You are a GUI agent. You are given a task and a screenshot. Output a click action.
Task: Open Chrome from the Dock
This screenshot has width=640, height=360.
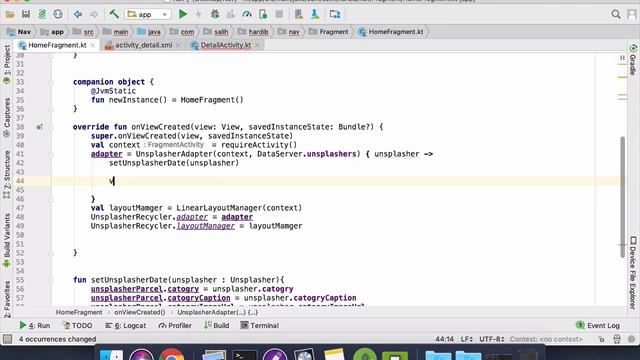(171, 354)
